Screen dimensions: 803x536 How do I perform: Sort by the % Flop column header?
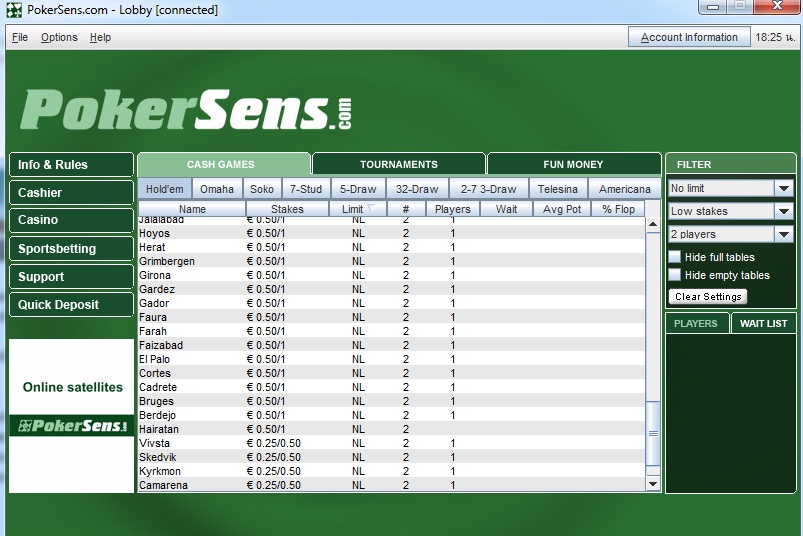(618, 209)
